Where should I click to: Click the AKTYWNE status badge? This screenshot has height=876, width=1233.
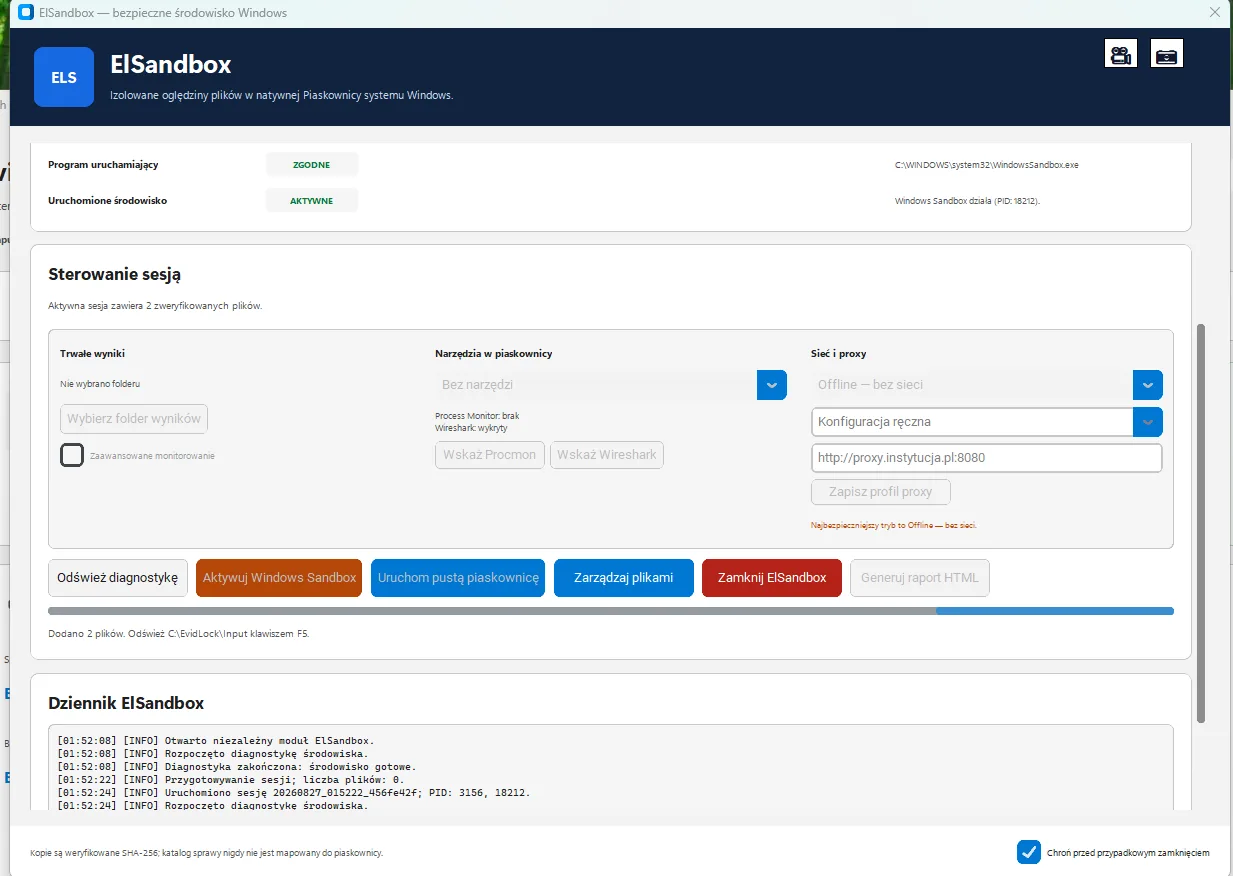(x=312, y=201)
